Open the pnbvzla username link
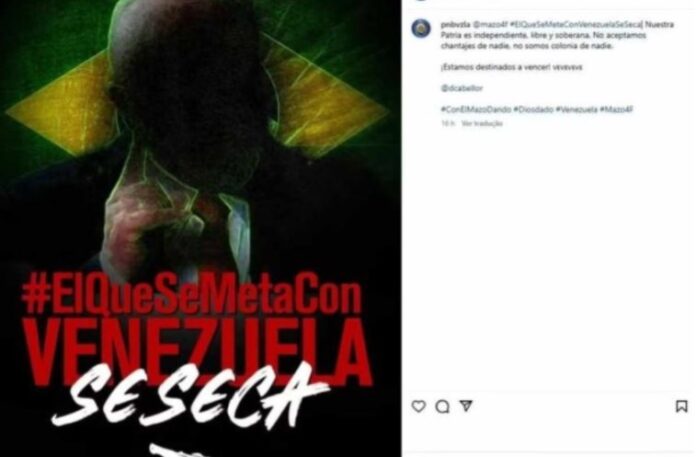 point(455,25)
